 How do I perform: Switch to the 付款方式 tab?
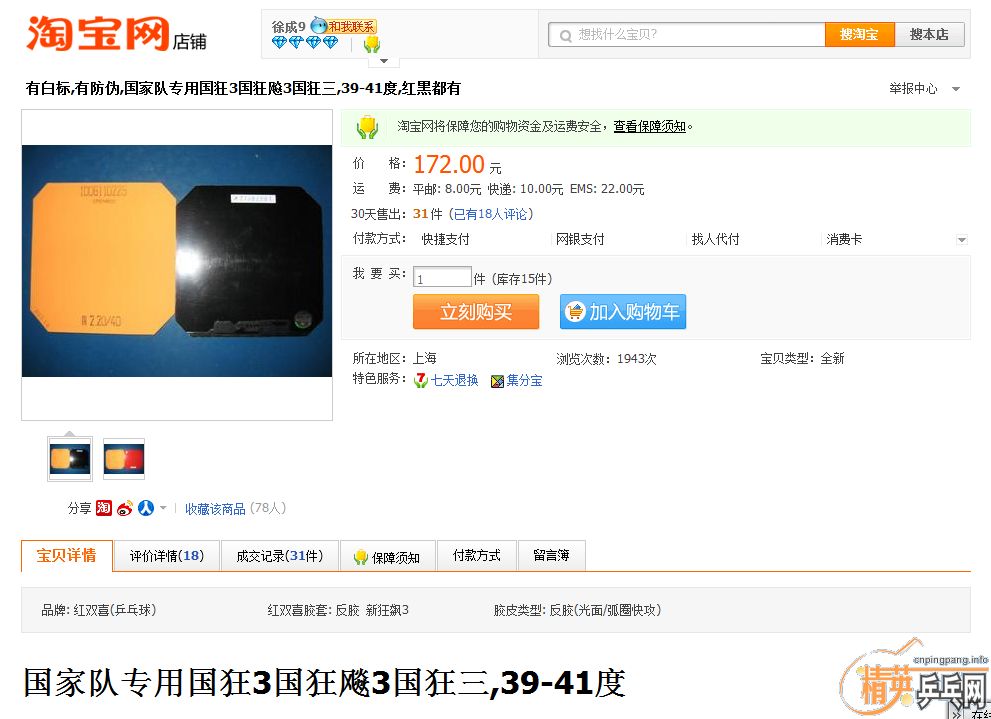coord(477,556)
